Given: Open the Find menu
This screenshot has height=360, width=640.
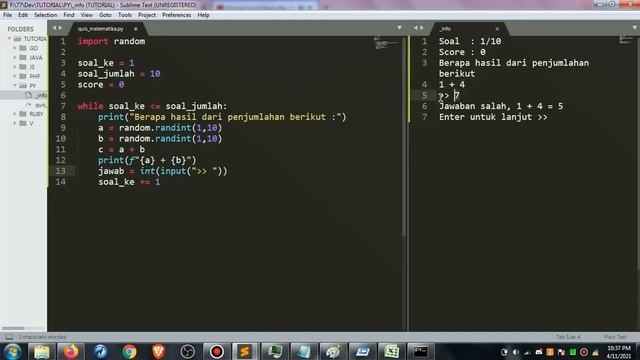Looking at the screenshot, I should [69, 15].
